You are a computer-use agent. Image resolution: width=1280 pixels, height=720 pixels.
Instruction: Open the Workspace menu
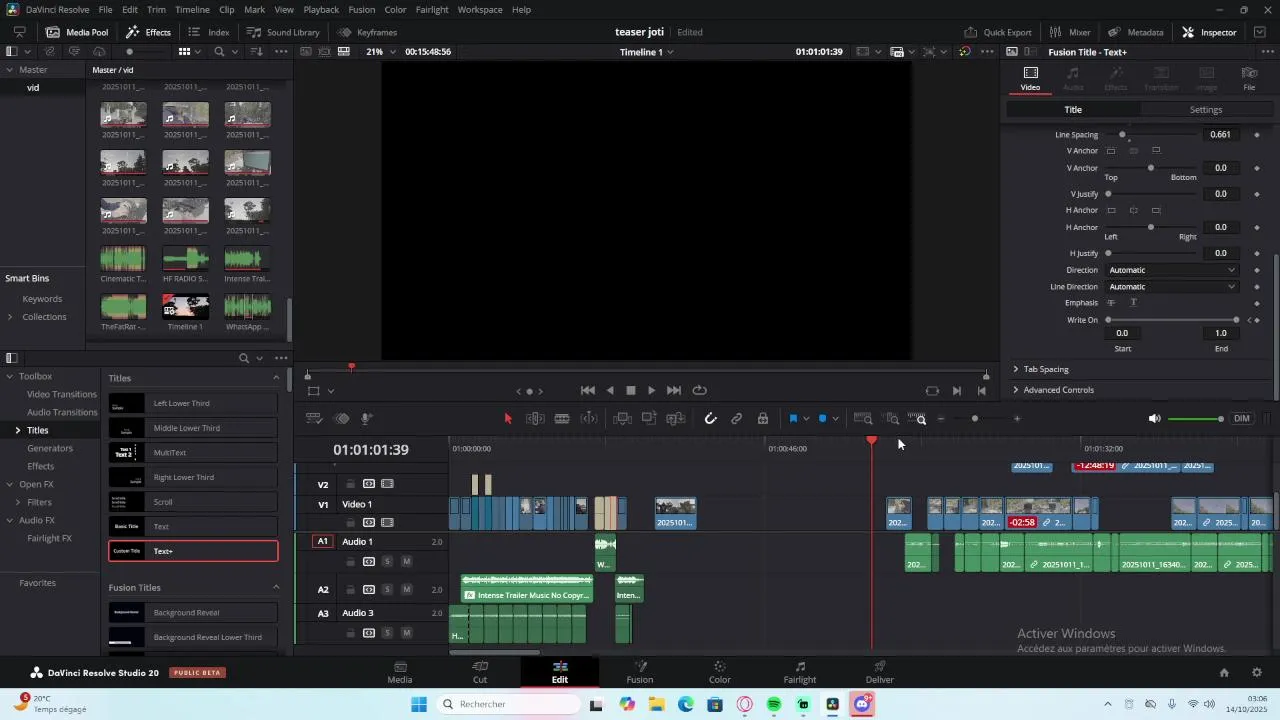pyautogui.click(x=480, y=10)
